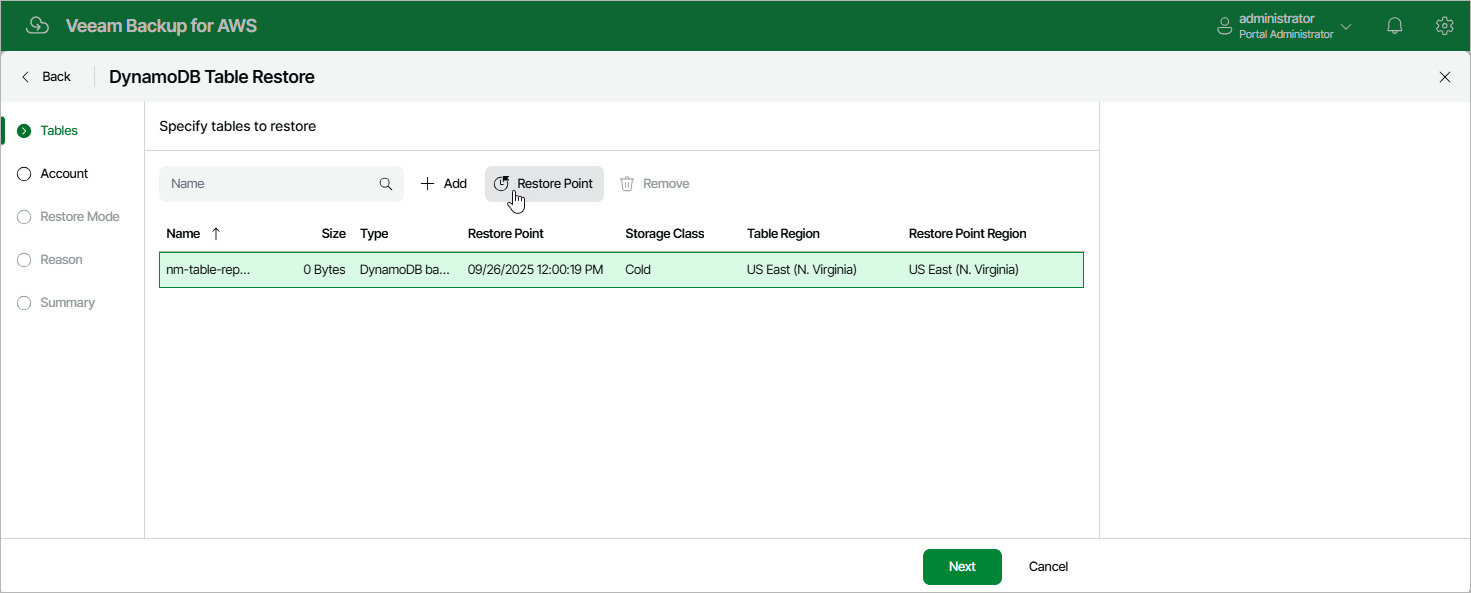Sort by Restore Point column header
Viewport: 1471px width, 593px height.
point(506,234)
